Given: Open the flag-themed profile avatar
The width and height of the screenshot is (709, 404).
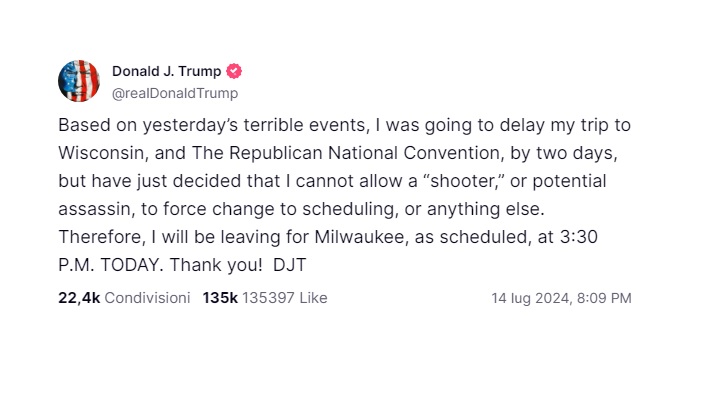Looking at the screenshot, I should tap(79, 81).
